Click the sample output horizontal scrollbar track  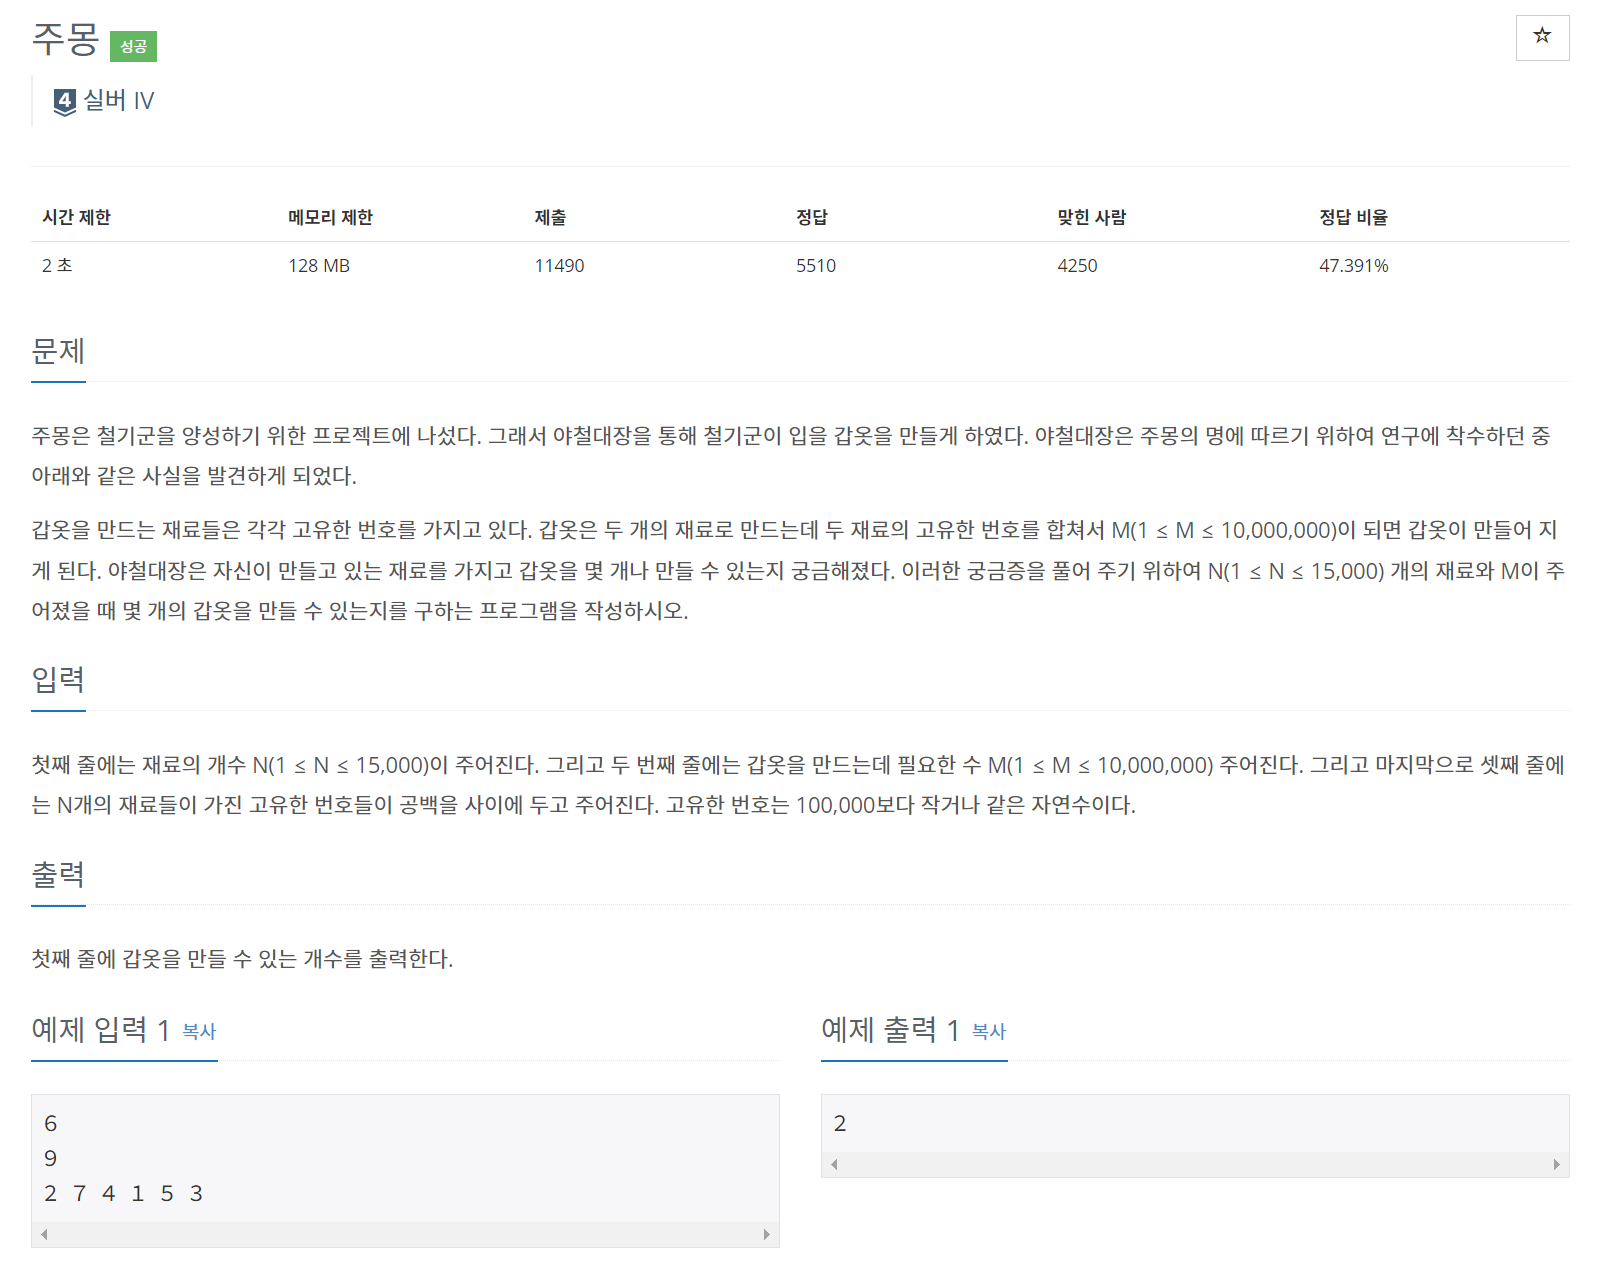1195,1164
